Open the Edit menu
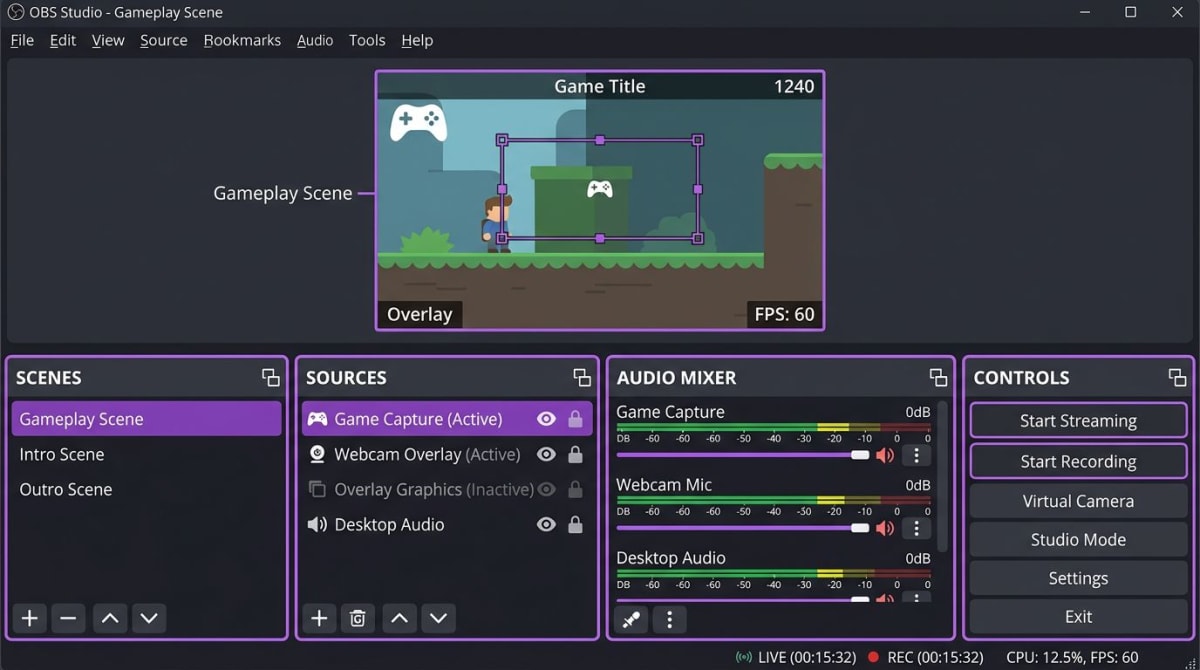The image size is (1200, 670). pos(63,40)
